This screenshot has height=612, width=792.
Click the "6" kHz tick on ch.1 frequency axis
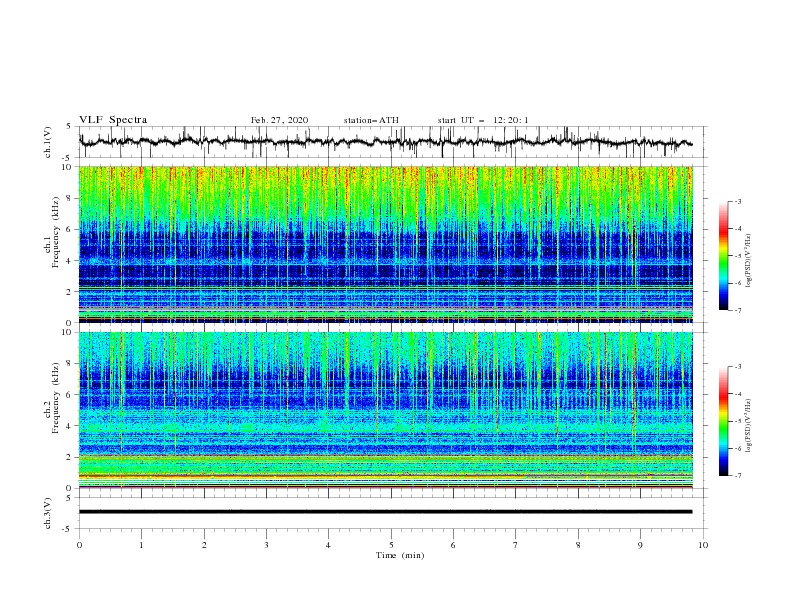[70, 229]
